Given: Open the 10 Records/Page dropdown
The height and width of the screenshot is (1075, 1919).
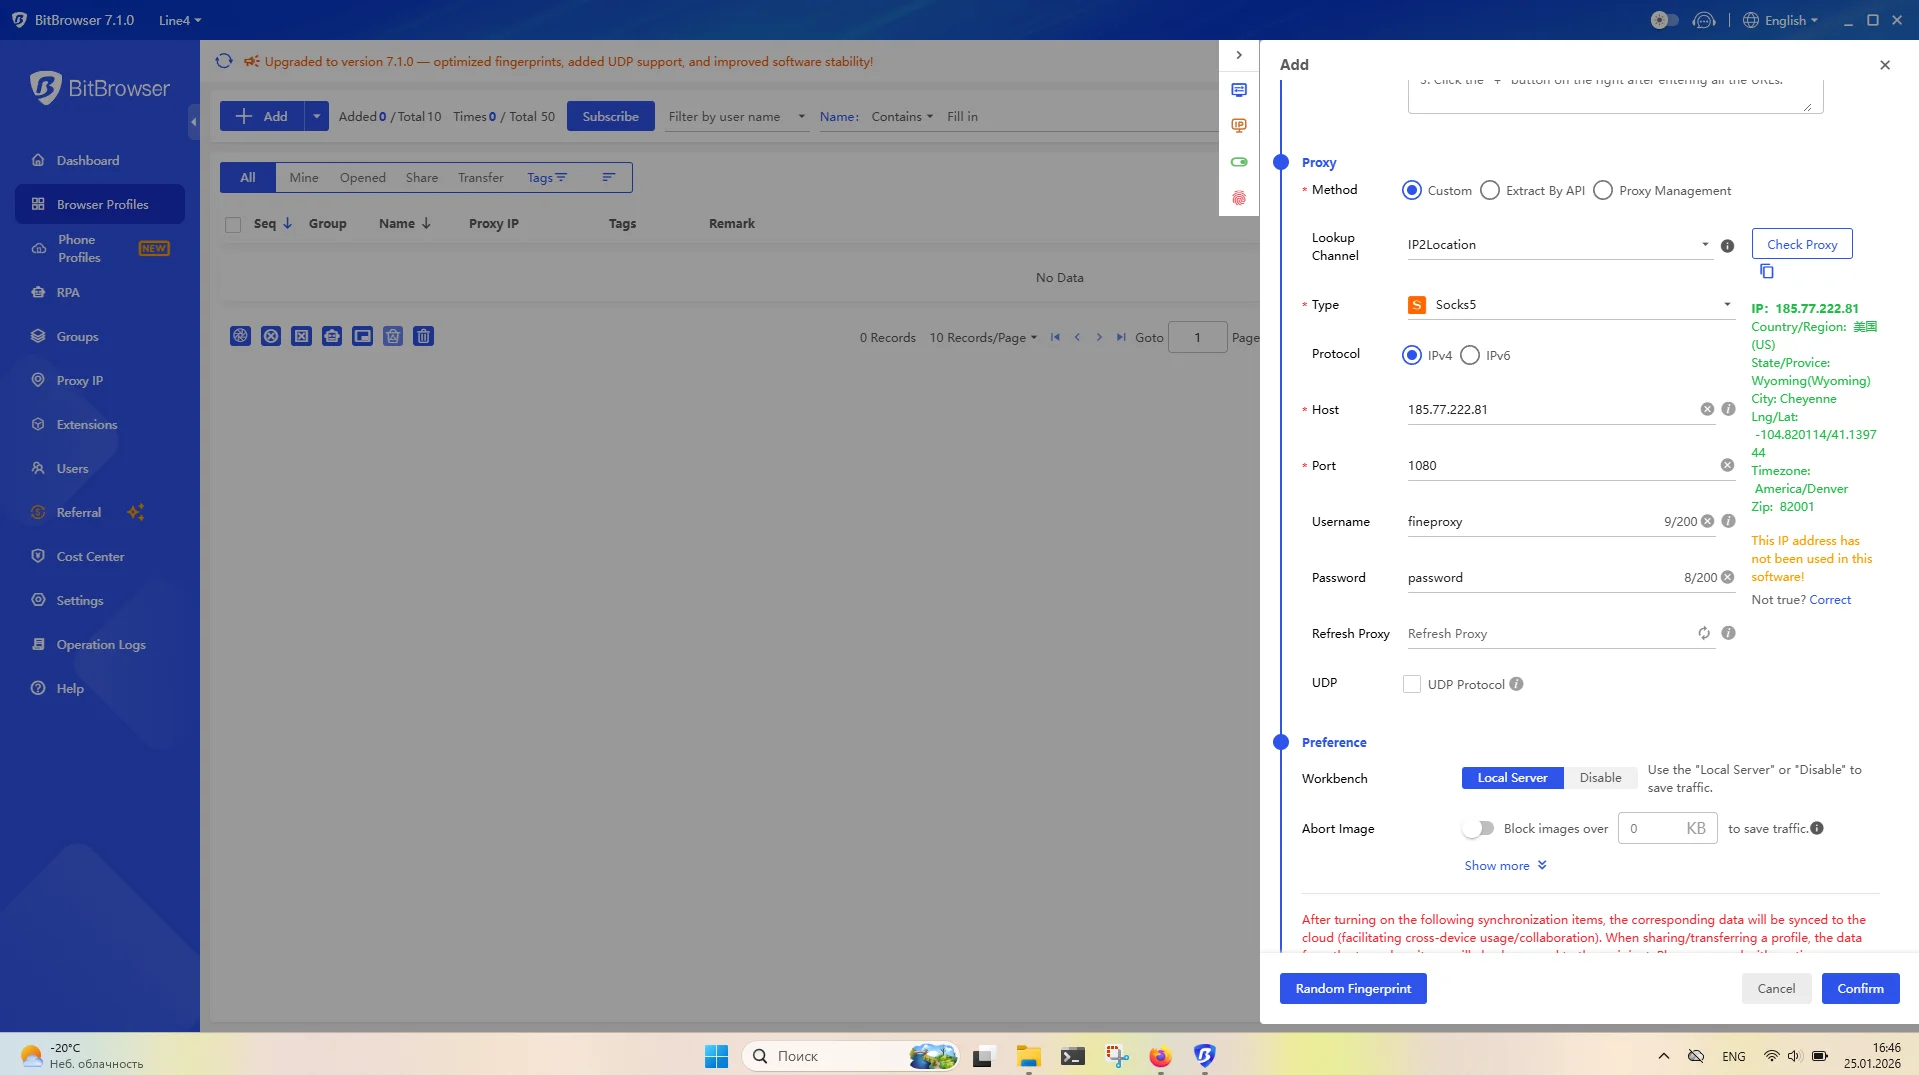Looking at the screenshot, I should tap(983, 337).
